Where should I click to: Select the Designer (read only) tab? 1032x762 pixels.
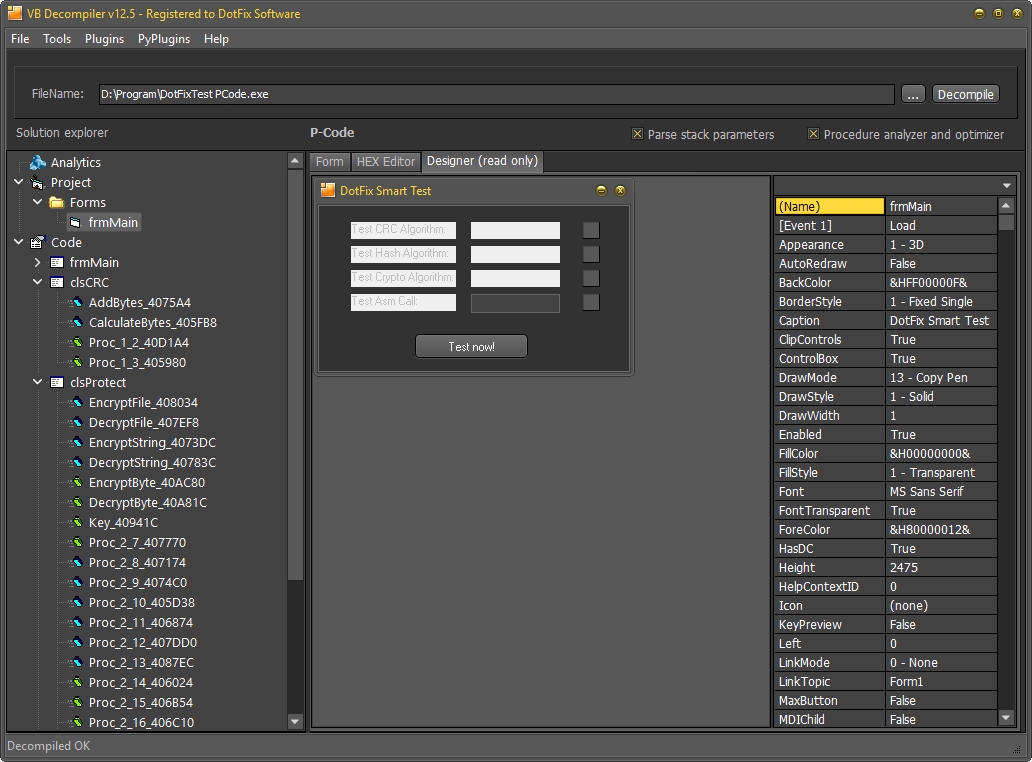tap(482, 161)
